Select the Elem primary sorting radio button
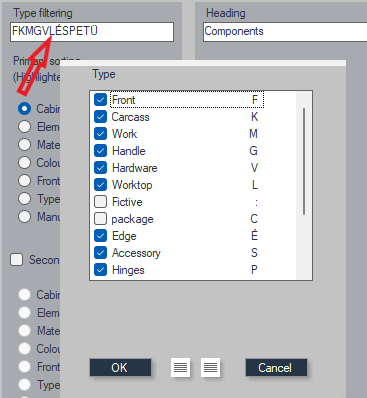367x398 pixels. tap(25, 127)
